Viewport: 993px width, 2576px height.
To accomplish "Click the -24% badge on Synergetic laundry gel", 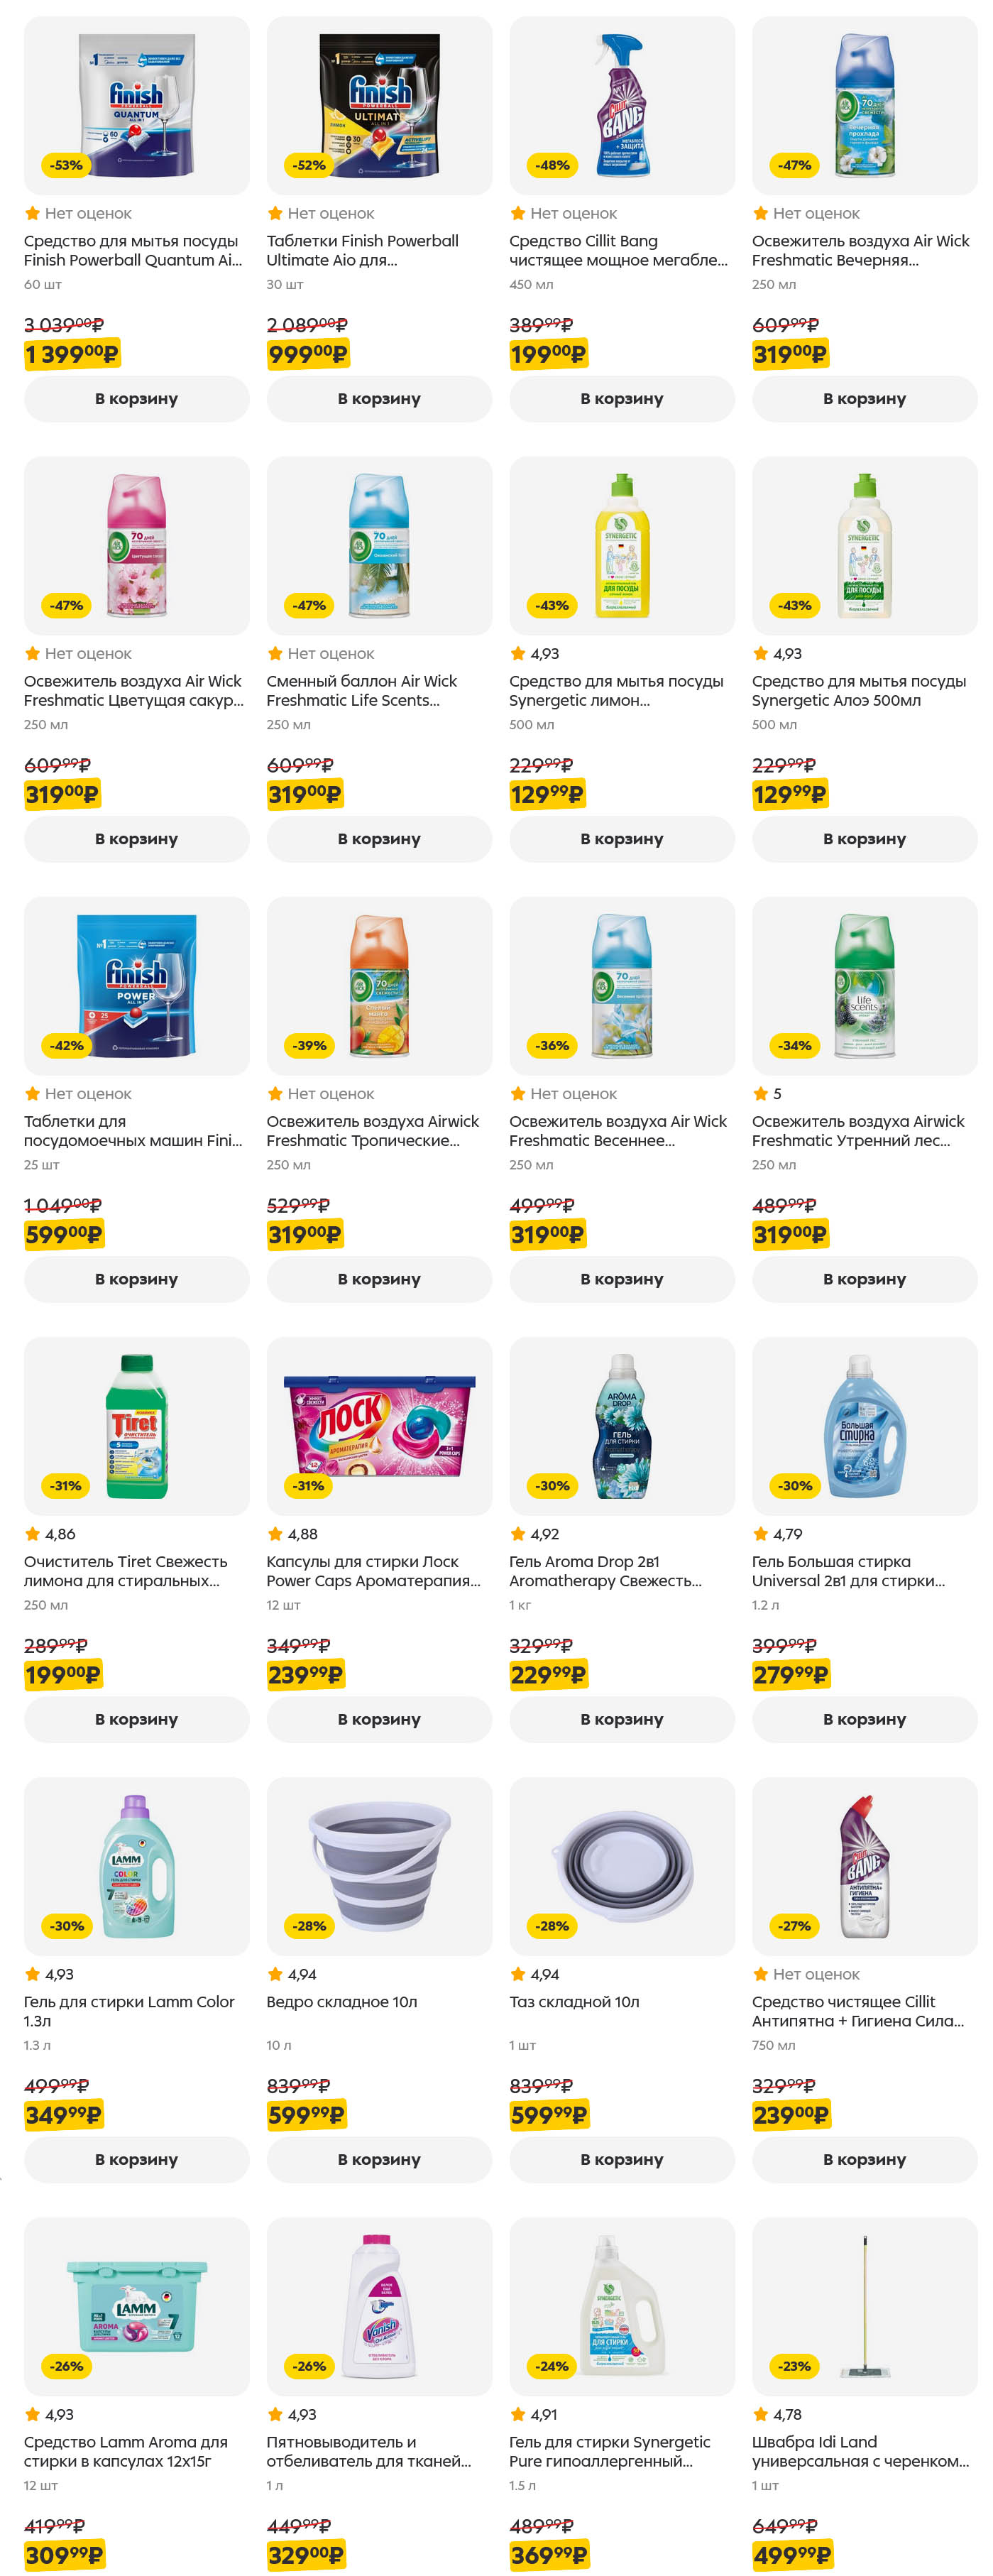I will (x=552, y=2366).
